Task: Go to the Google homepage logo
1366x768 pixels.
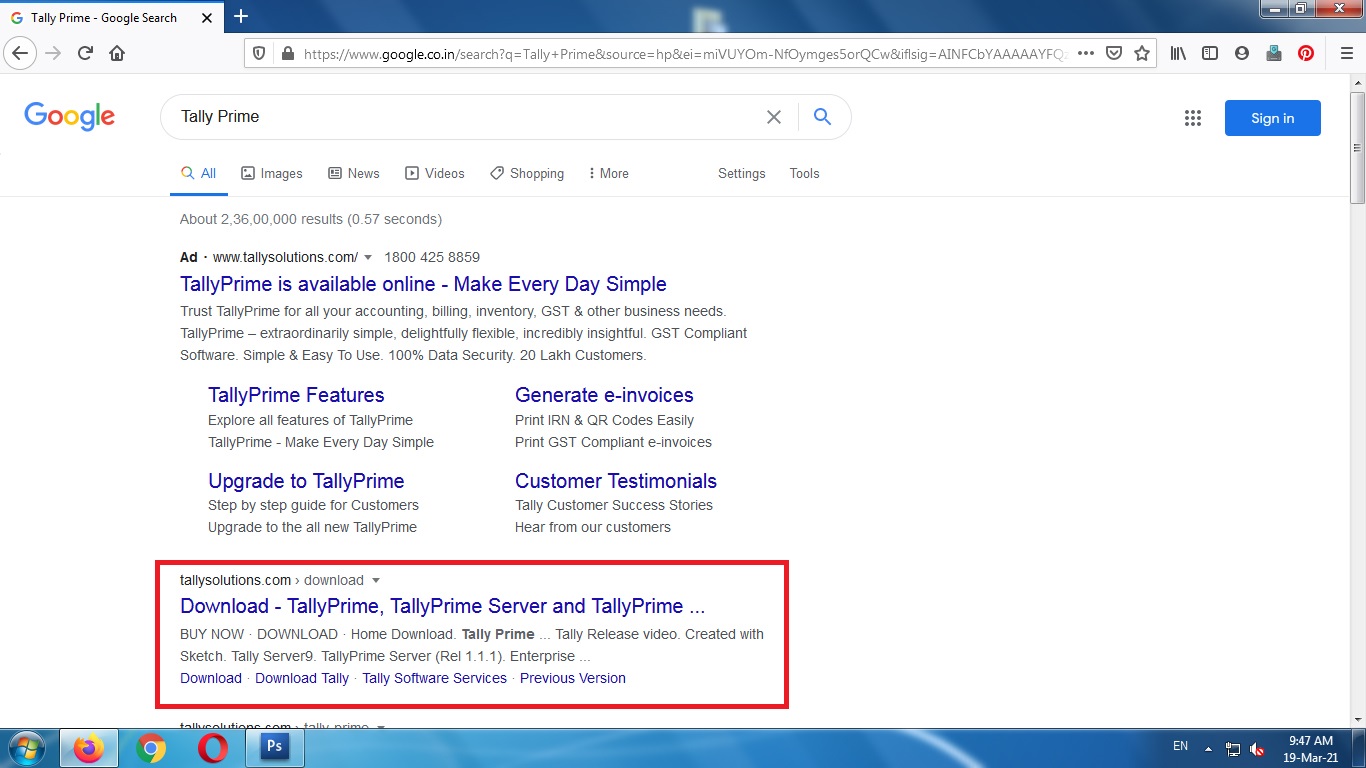Action: tap(70, 116)
